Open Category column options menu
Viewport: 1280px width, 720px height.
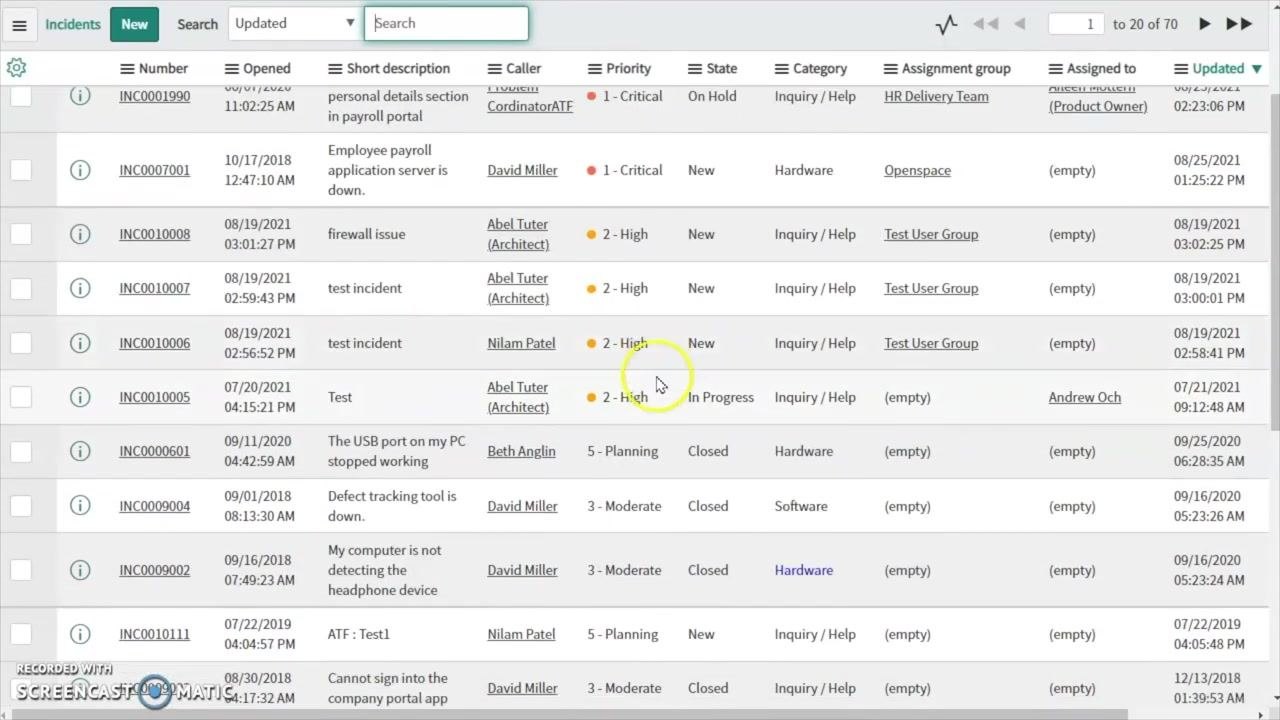[x=782, y=69]
